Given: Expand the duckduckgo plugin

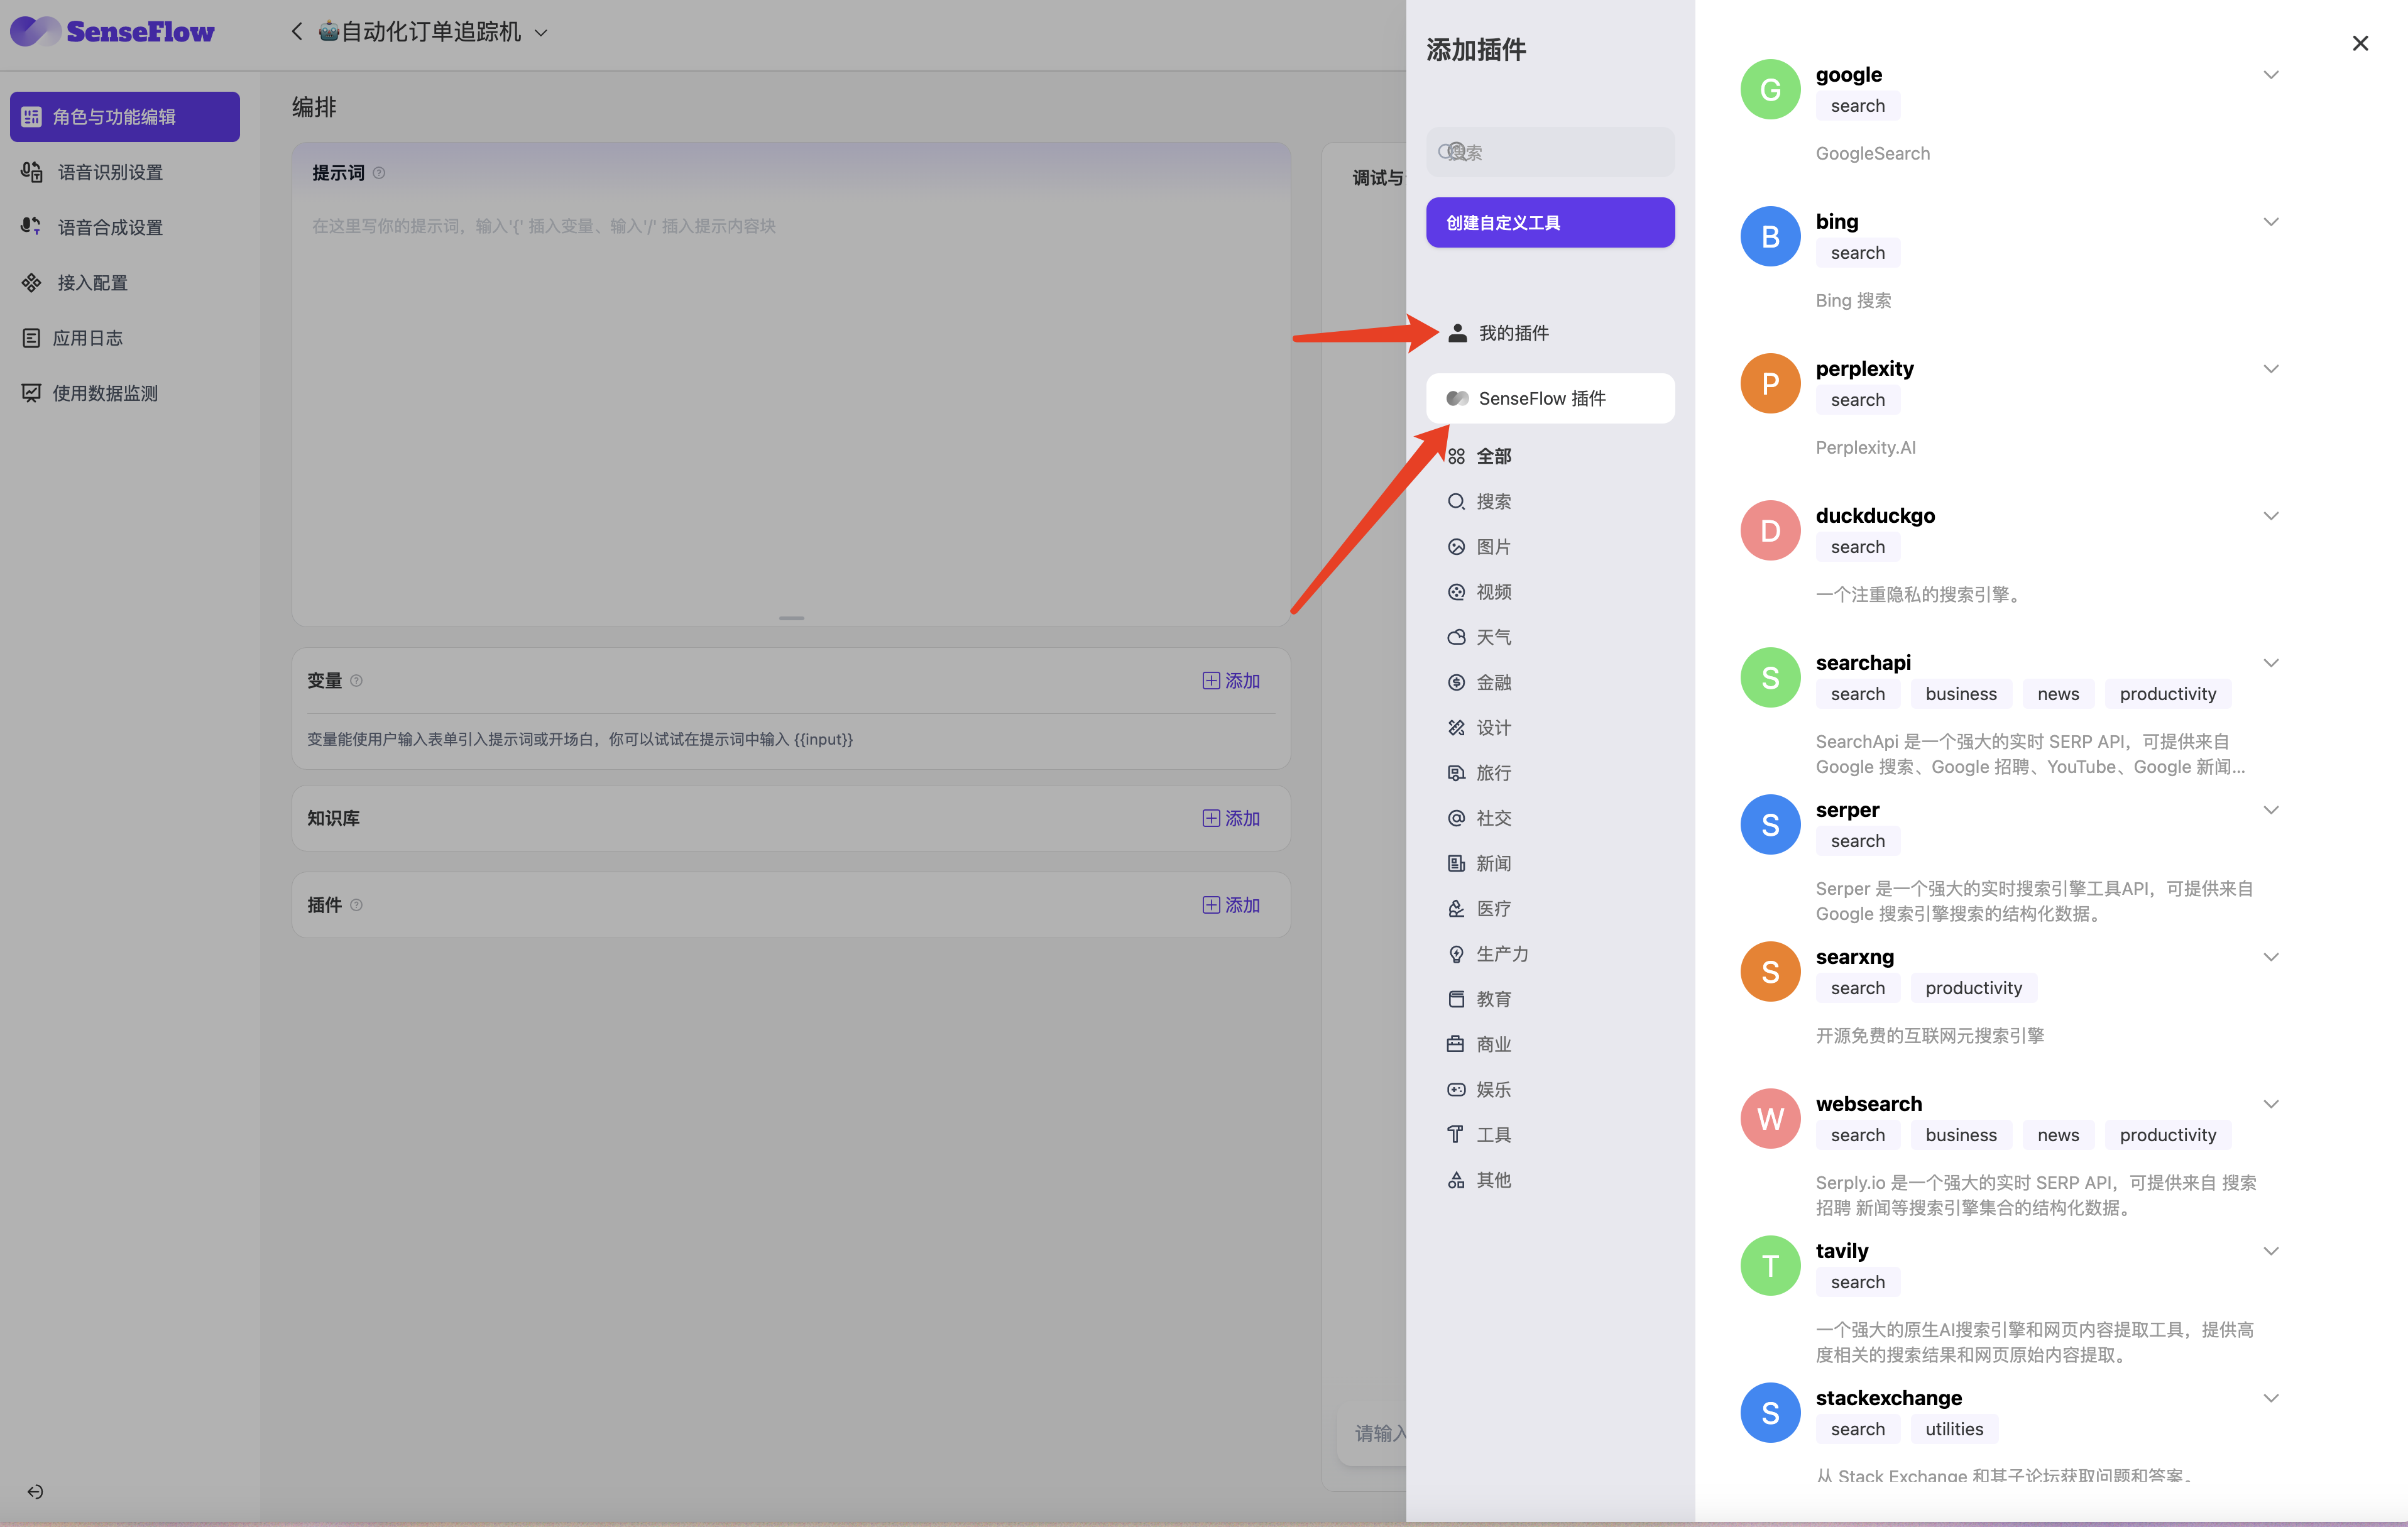Looking at the screenshot, I should 2271,516.
